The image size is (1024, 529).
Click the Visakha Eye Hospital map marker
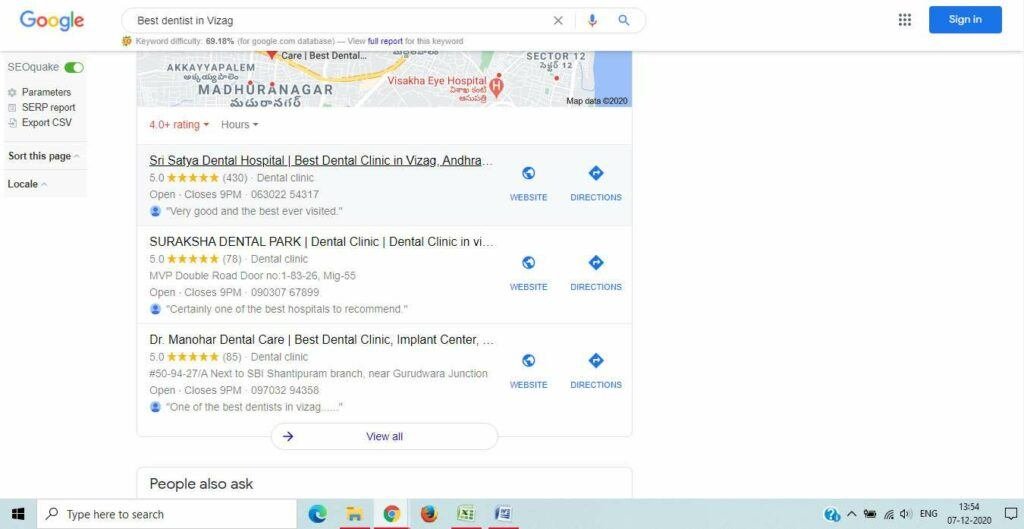coord(496,86)
